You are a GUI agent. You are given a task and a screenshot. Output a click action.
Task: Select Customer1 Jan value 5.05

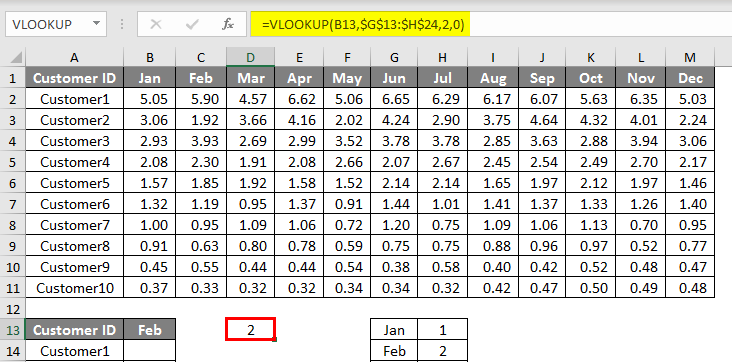click(150, 99)
